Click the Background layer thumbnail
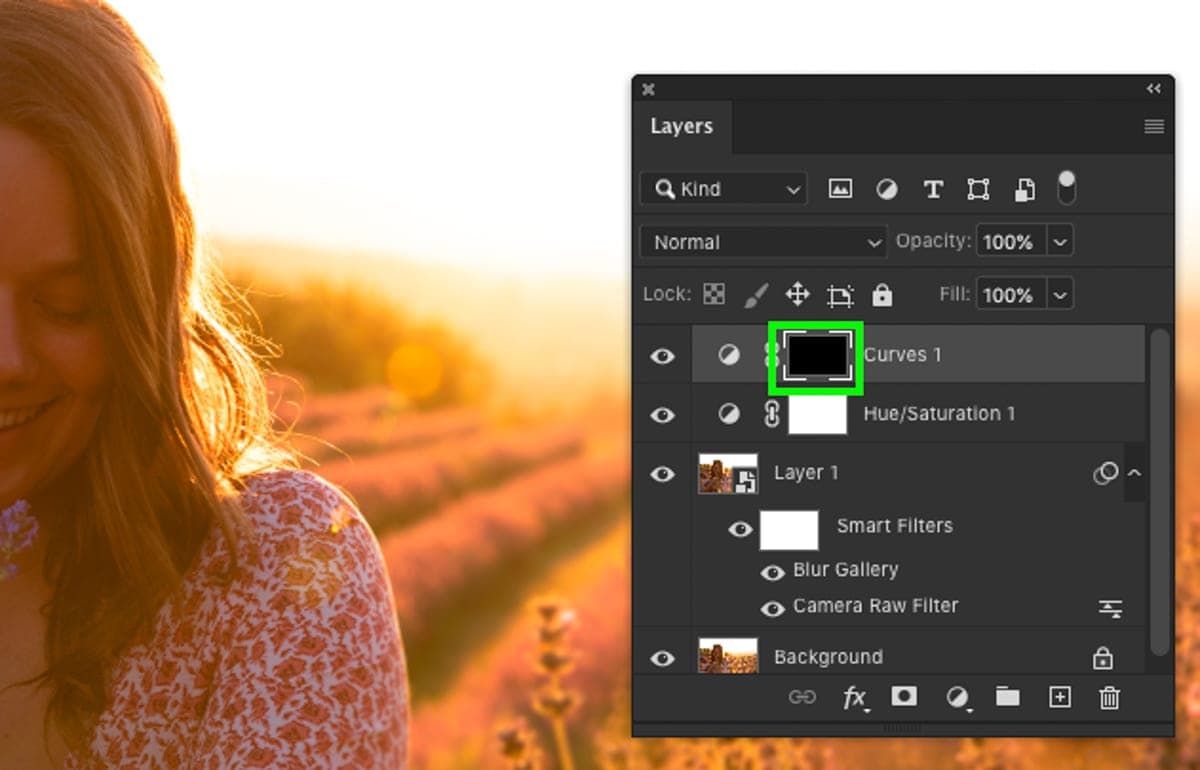Image resolution: width=1200 pixels, height=770 pixels. (728, 656)
